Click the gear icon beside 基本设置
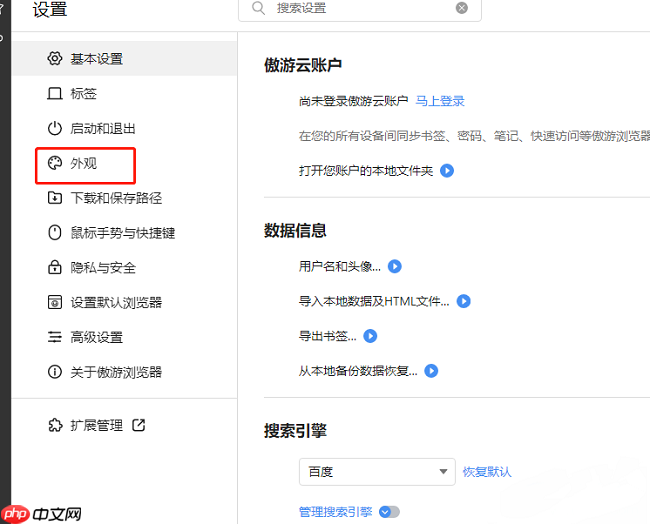Viewport: 650px width, 524px height. pyautogui.click(x=55, y=58)
